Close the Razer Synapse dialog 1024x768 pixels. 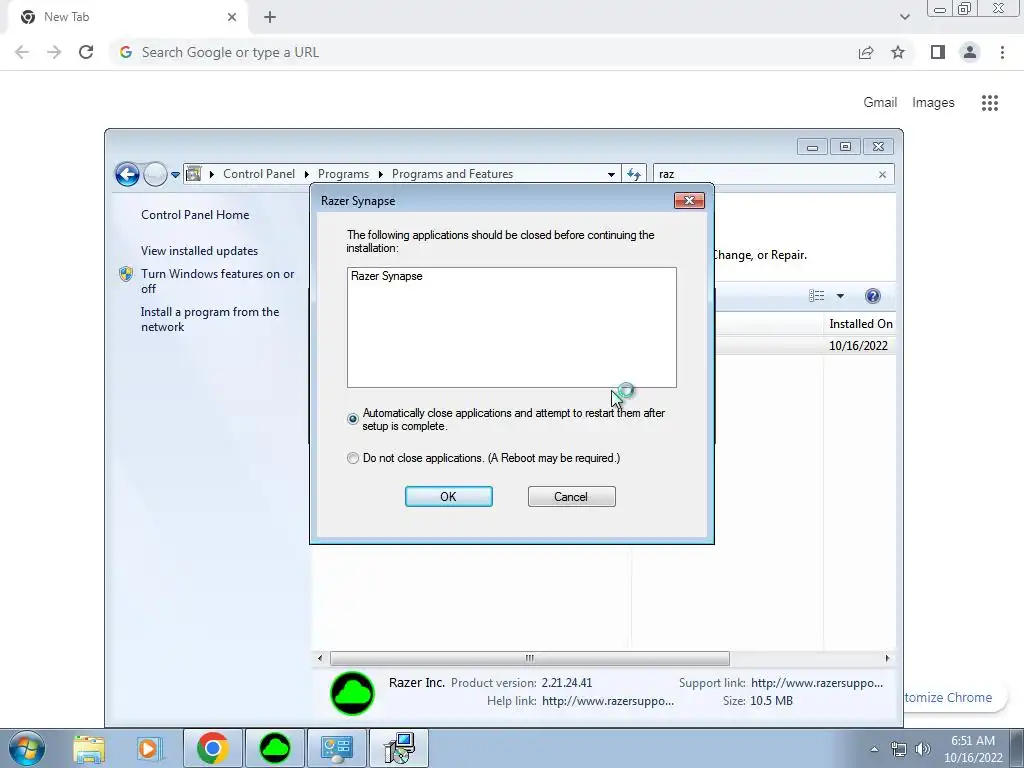point(689,200)
